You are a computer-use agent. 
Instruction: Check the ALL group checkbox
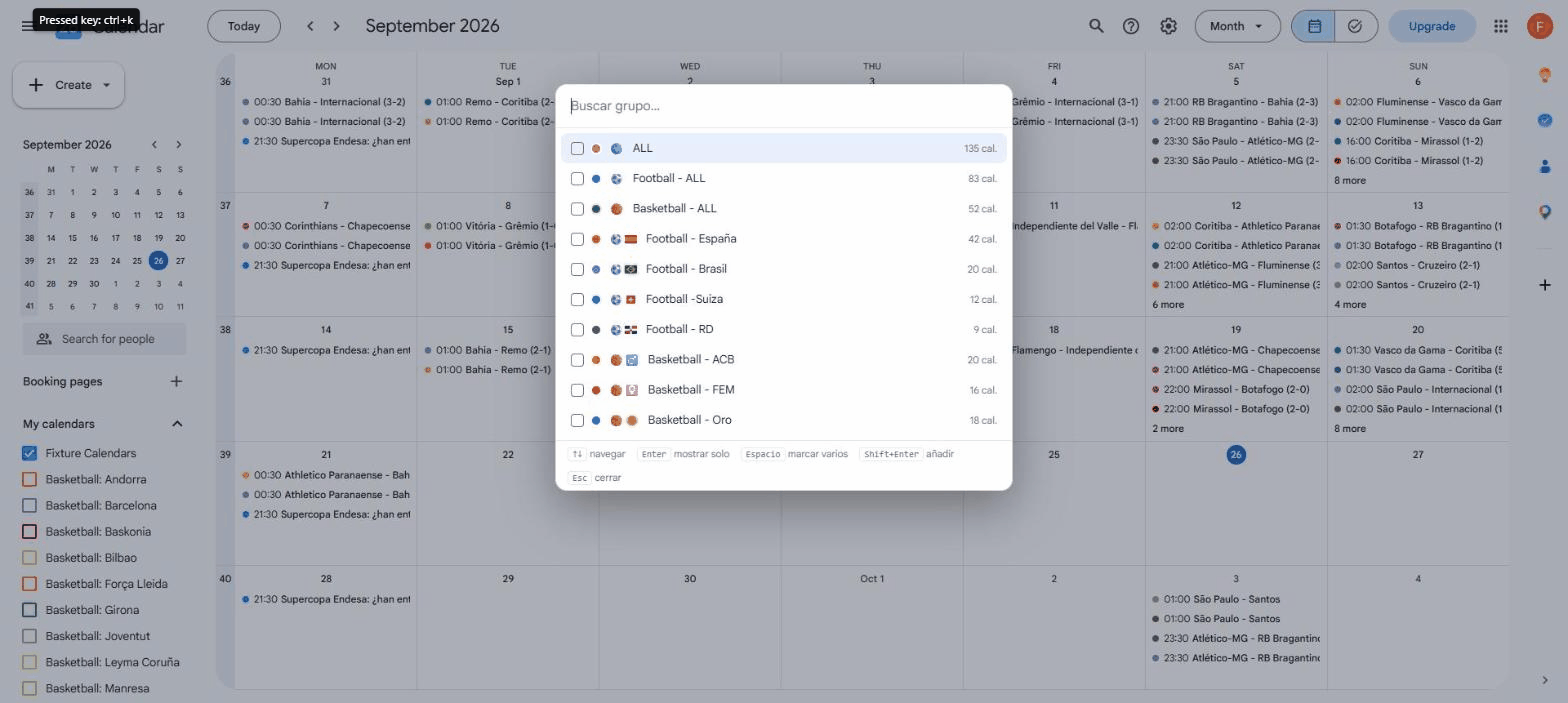pyautogui.click(x=577, y=149)
